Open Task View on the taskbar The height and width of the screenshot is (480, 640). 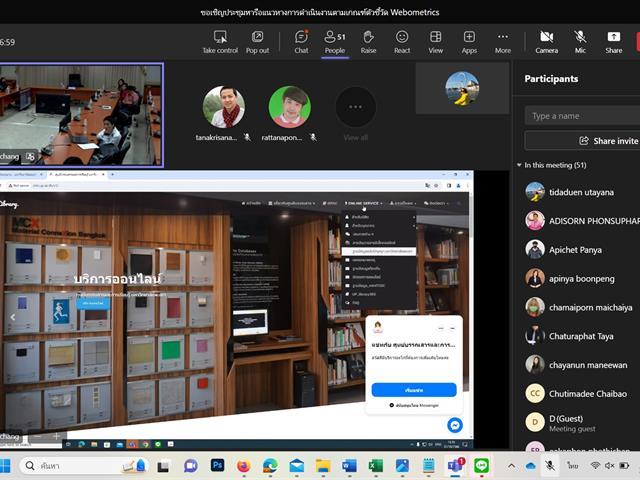(x=163, y=465)
